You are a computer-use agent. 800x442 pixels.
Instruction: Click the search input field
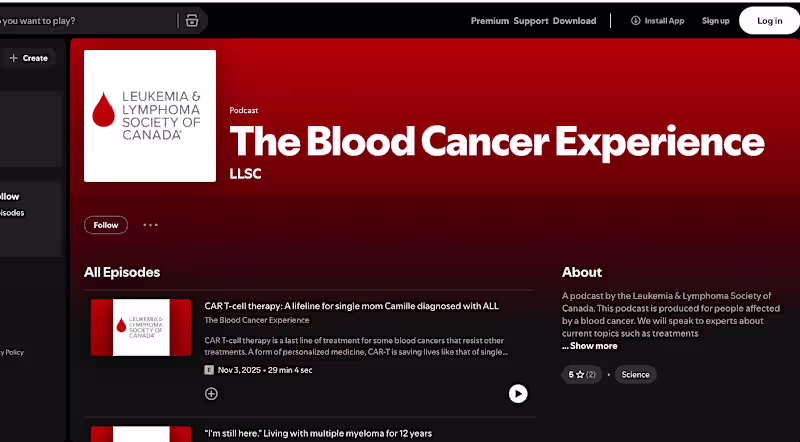pyautogui.click(x=87, y=21)
